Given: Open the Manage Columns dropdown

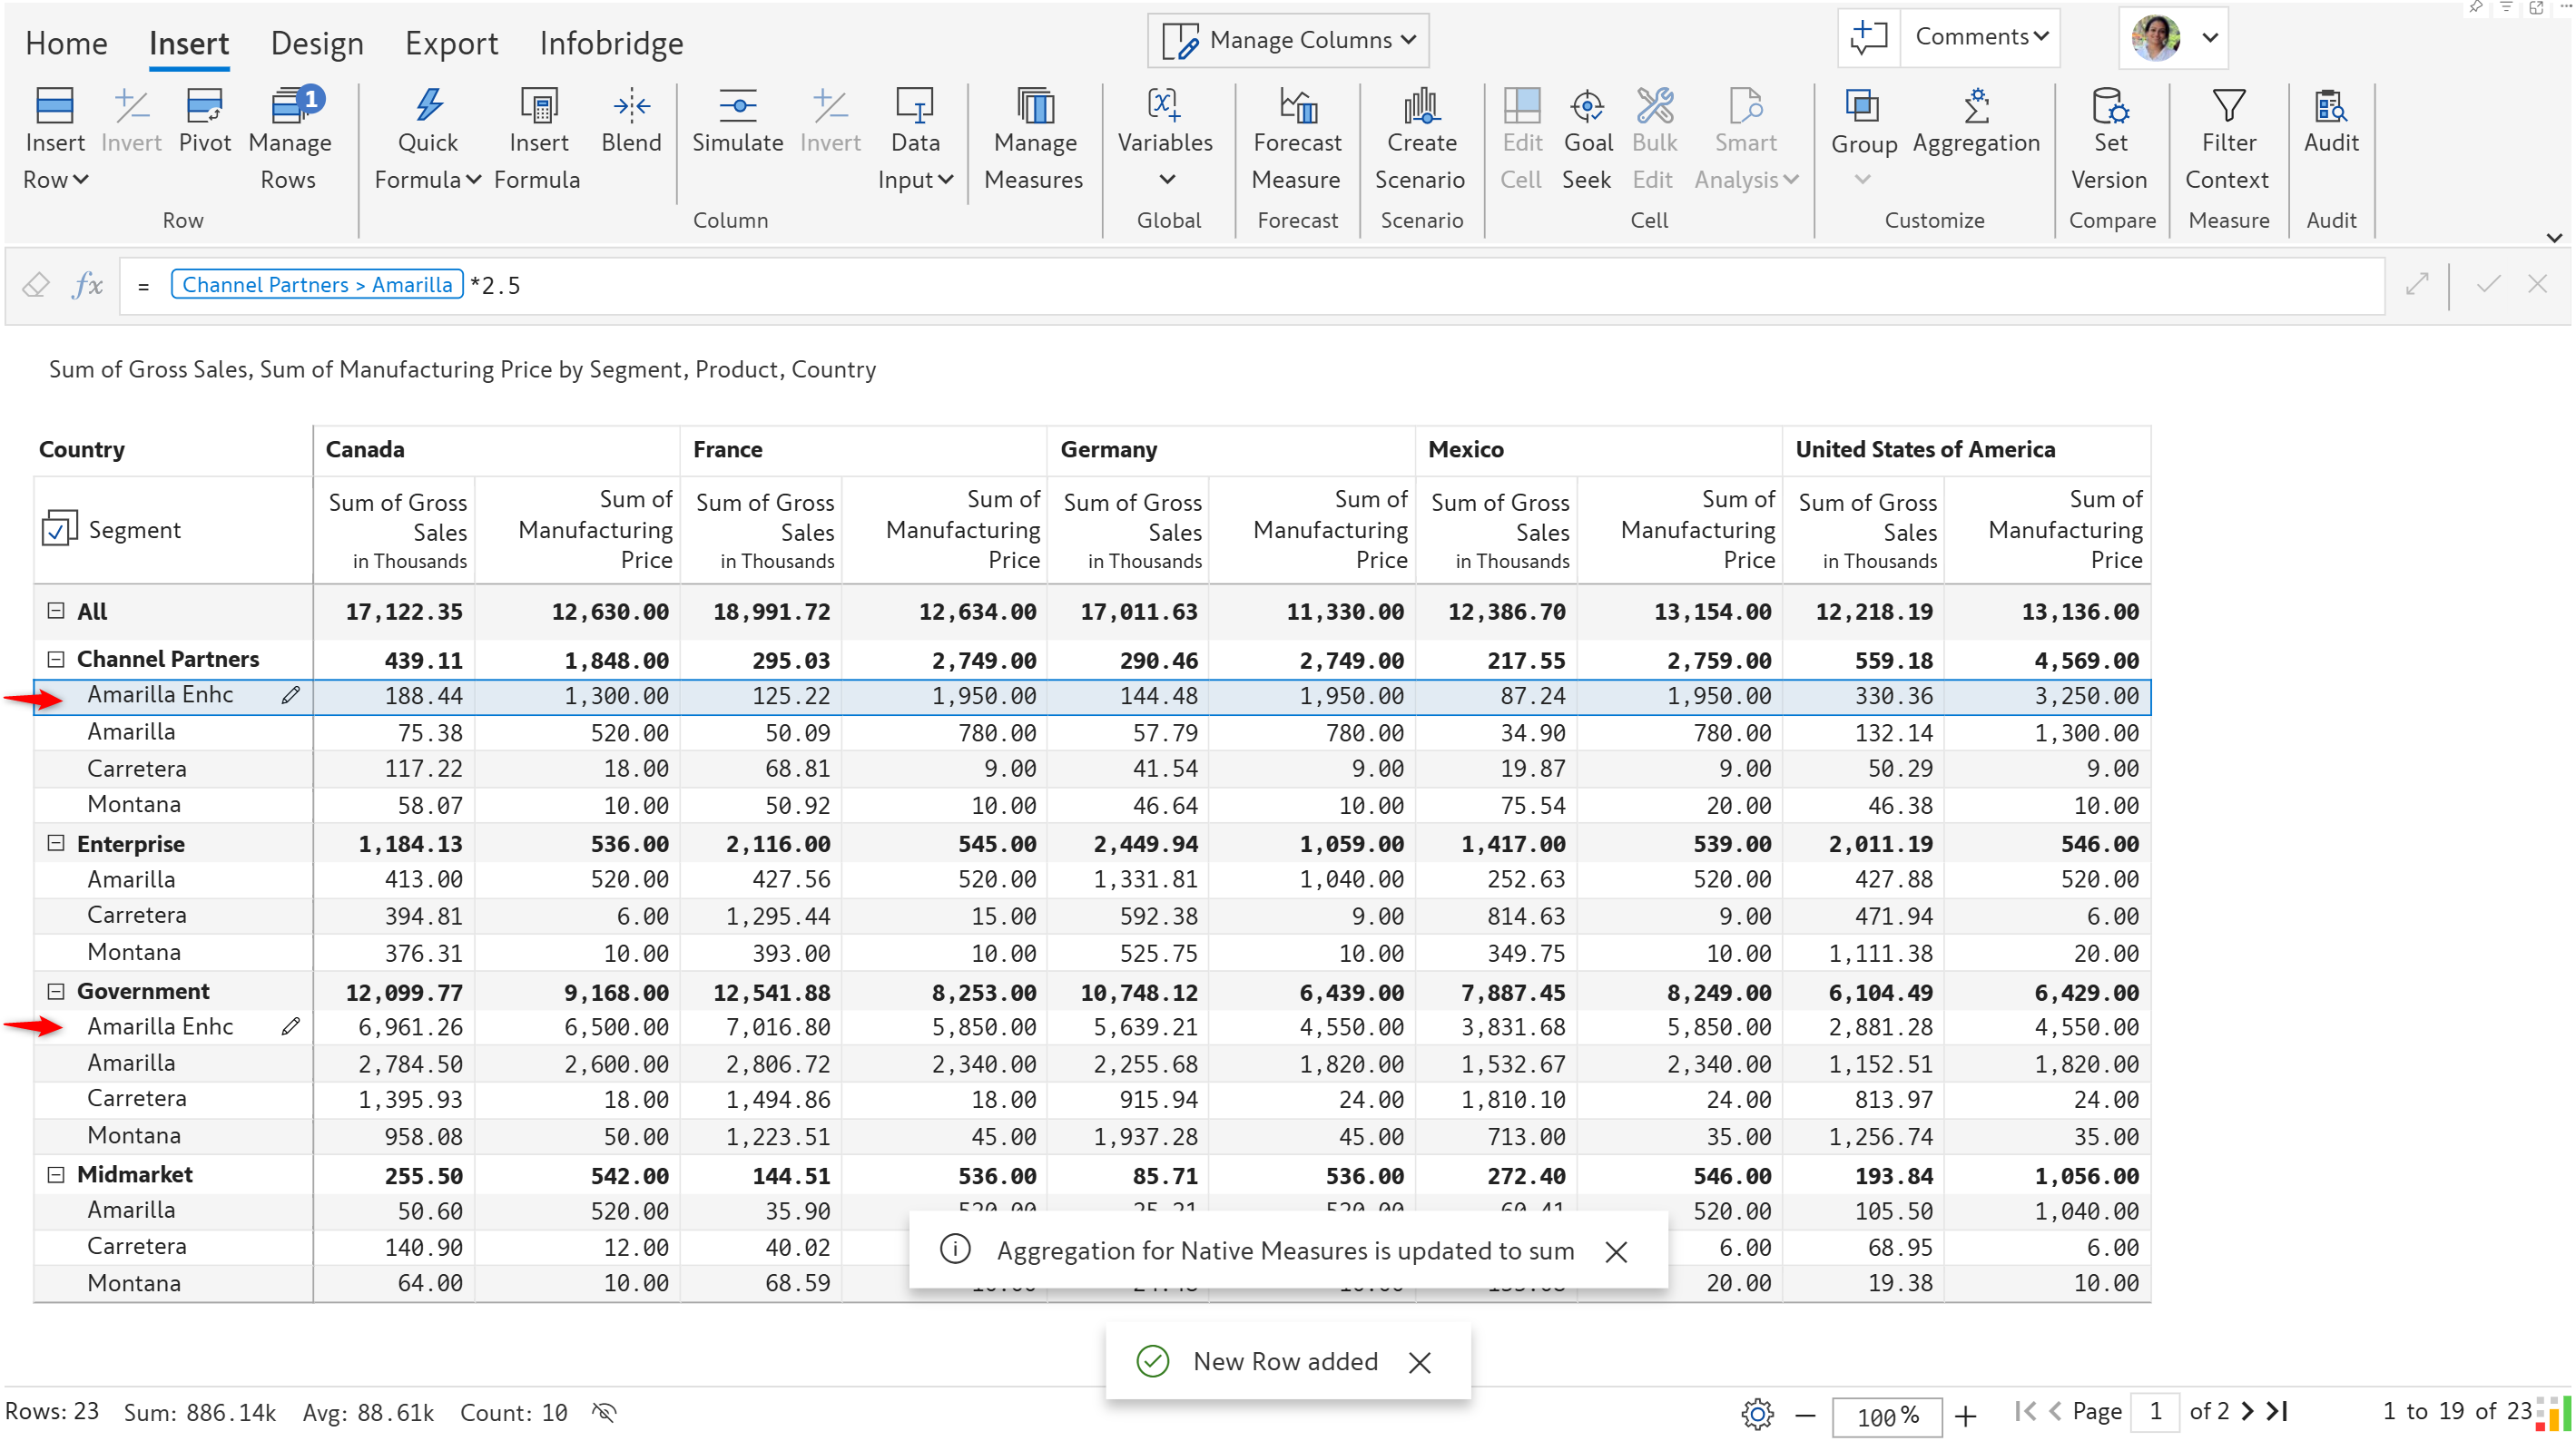Looking at the screenshot, I should (1288, 40).
